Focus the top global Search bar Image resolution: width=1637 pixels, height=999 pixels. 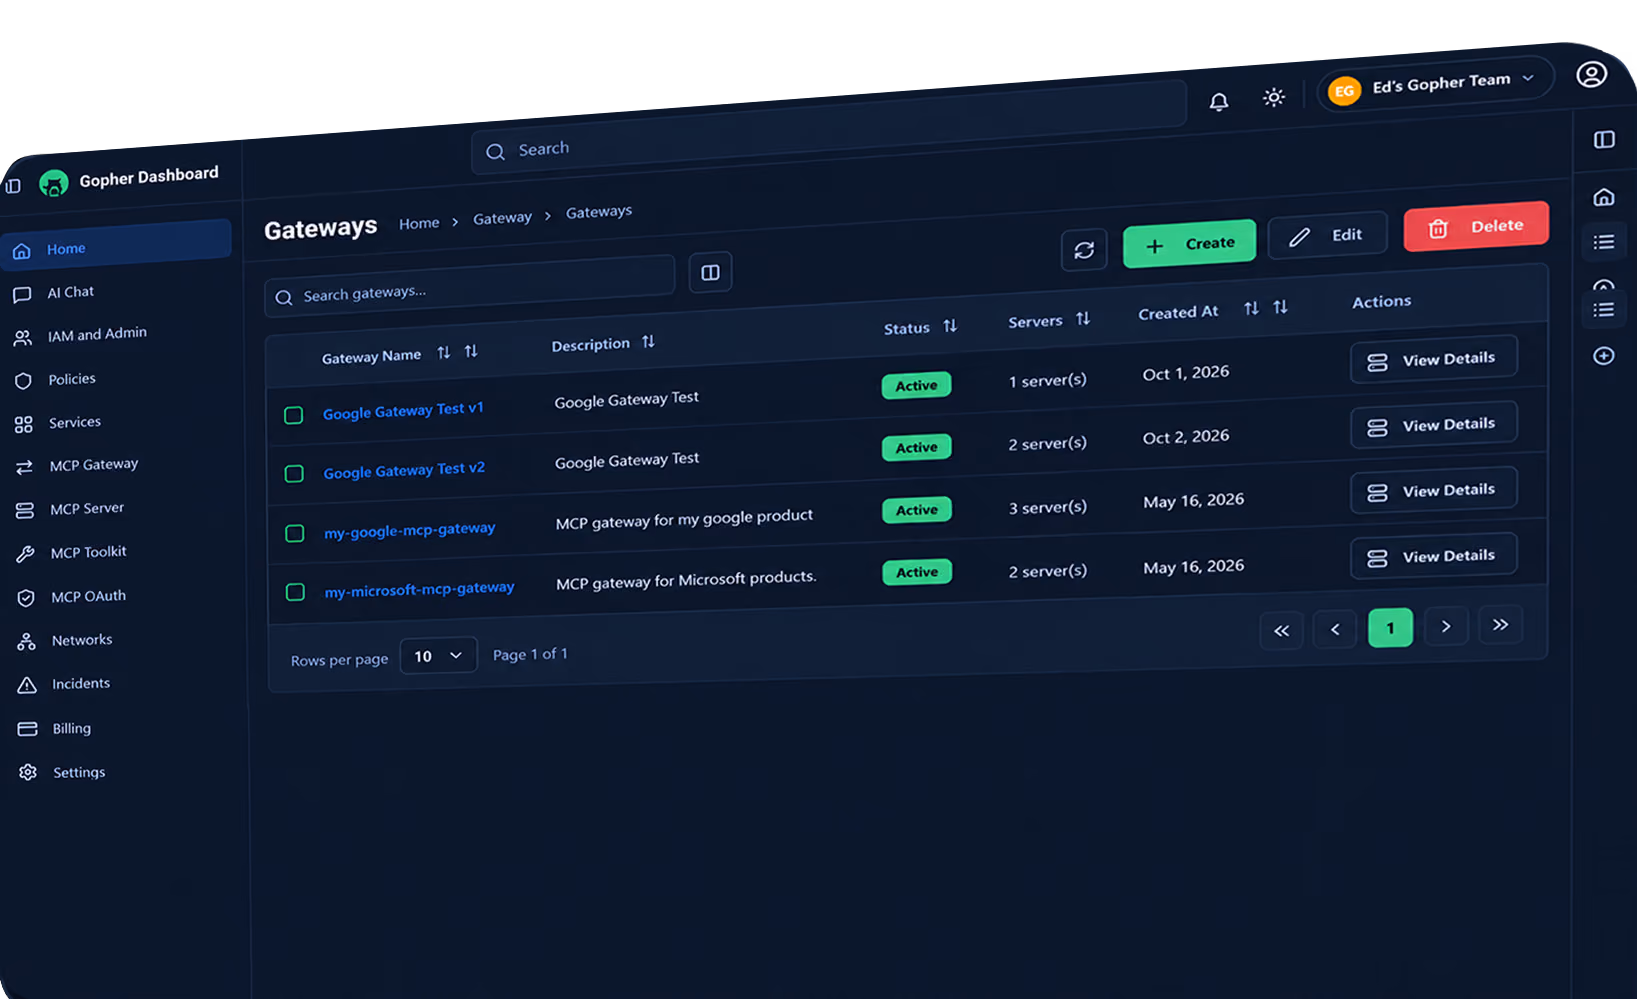click(x=828, y=126)
